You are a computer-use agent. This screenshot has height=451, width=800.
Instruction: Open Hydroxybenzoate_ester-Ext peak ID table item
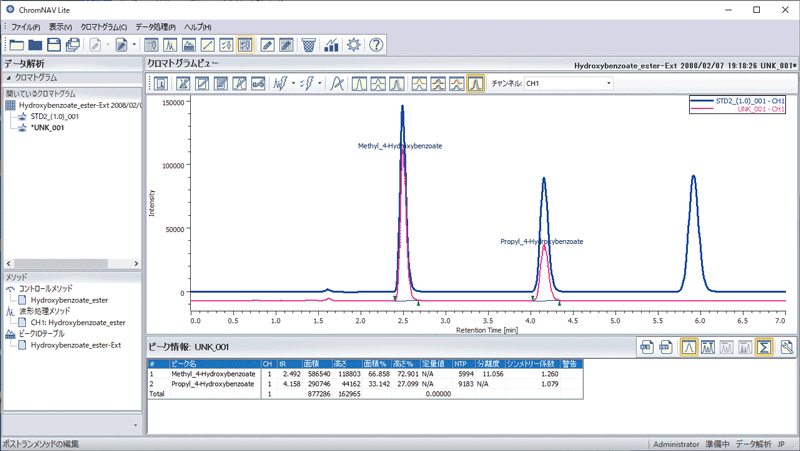click(76, 345)
